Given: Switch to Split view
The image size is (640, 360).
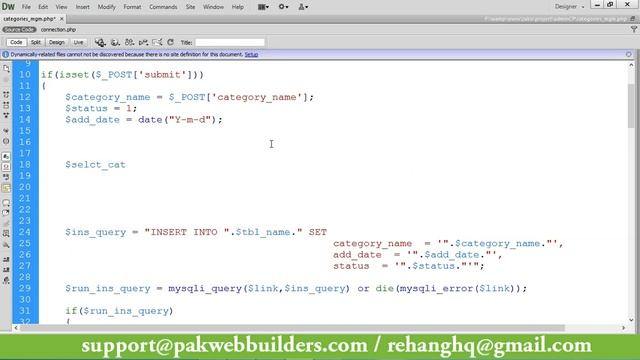Looking at the screenshot, I should 36,42.
